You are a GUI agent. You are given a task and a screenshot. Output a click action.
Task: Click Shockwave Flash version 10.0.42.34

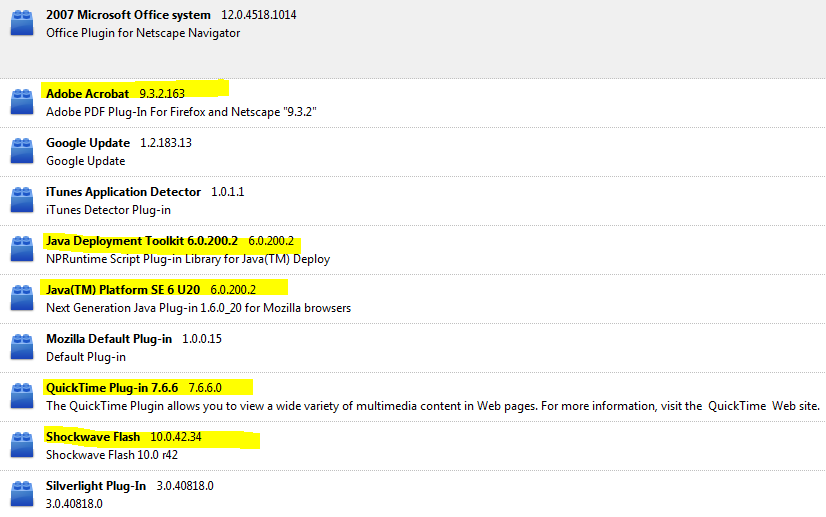point(176,437)
